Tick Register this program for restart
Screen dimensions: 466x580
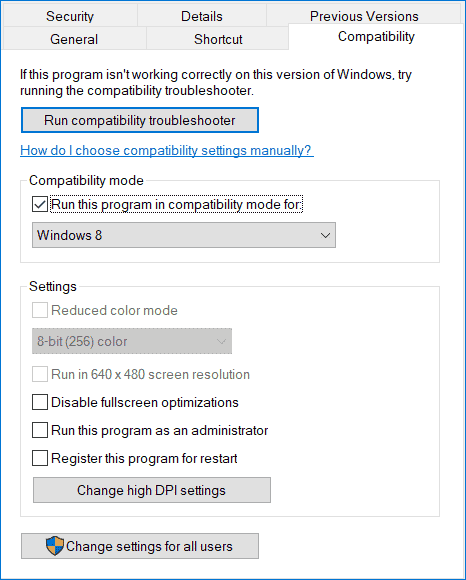pyautogui.click(x=40, y=458)
